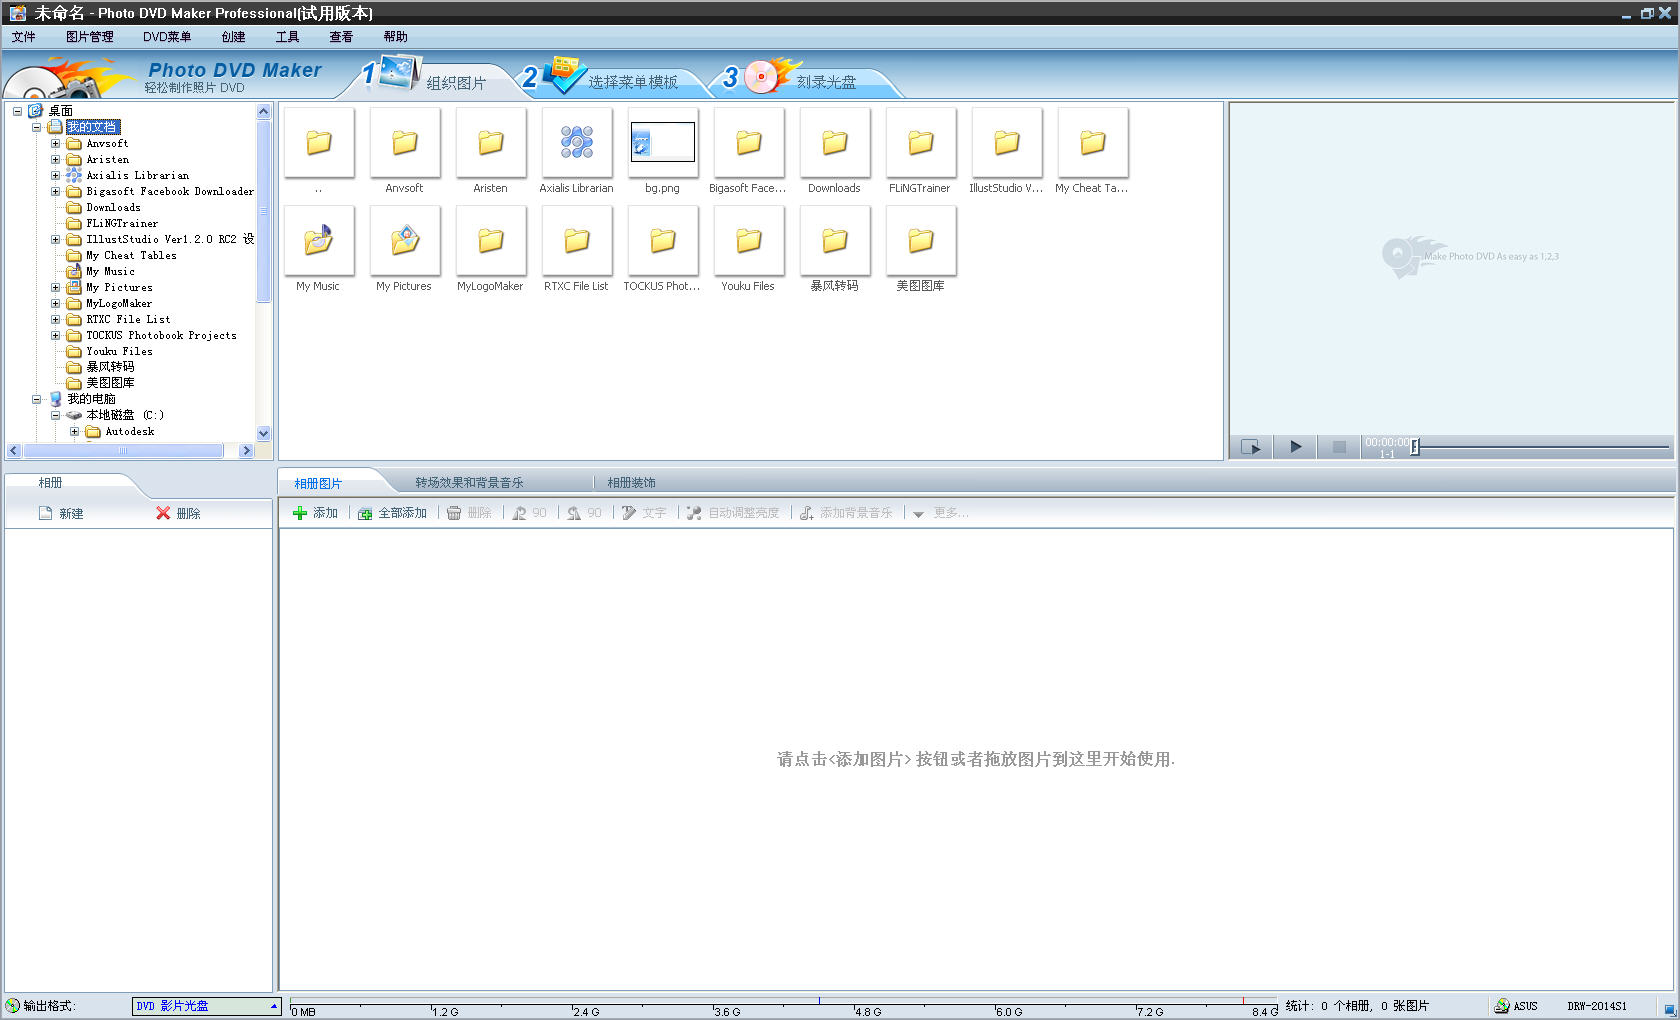Click the preview stop button
The width and height of the screenshot is (1680, 1020).
[x=1339, y=447]
